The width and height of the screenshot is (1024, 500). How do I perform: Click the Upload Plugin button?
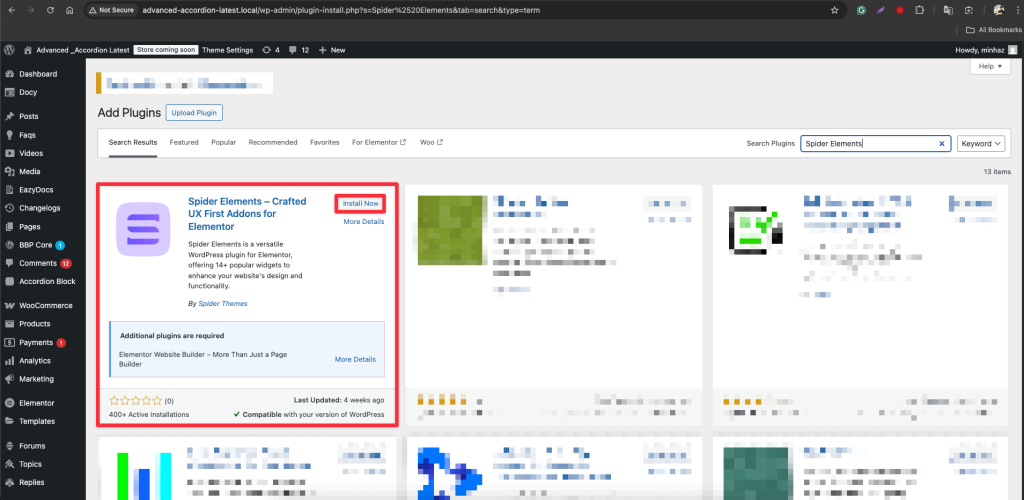coord(194,112)
